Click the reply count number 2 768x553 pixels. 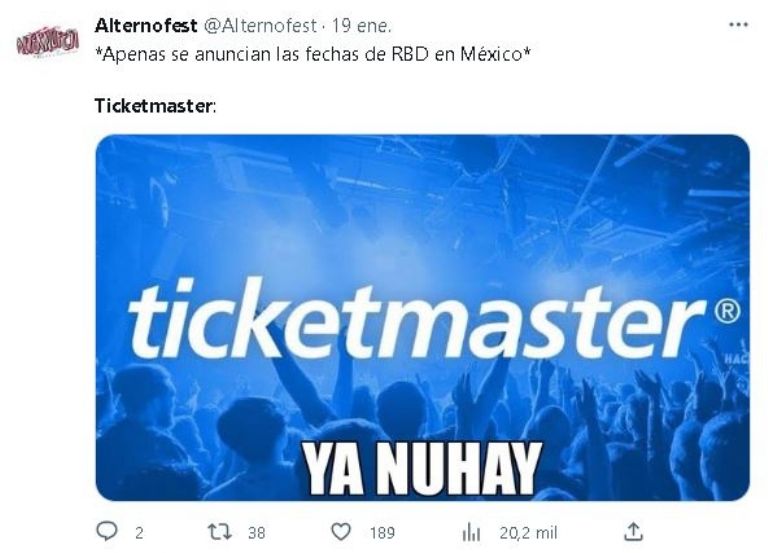pyautogui.click(x=140, y=533)
